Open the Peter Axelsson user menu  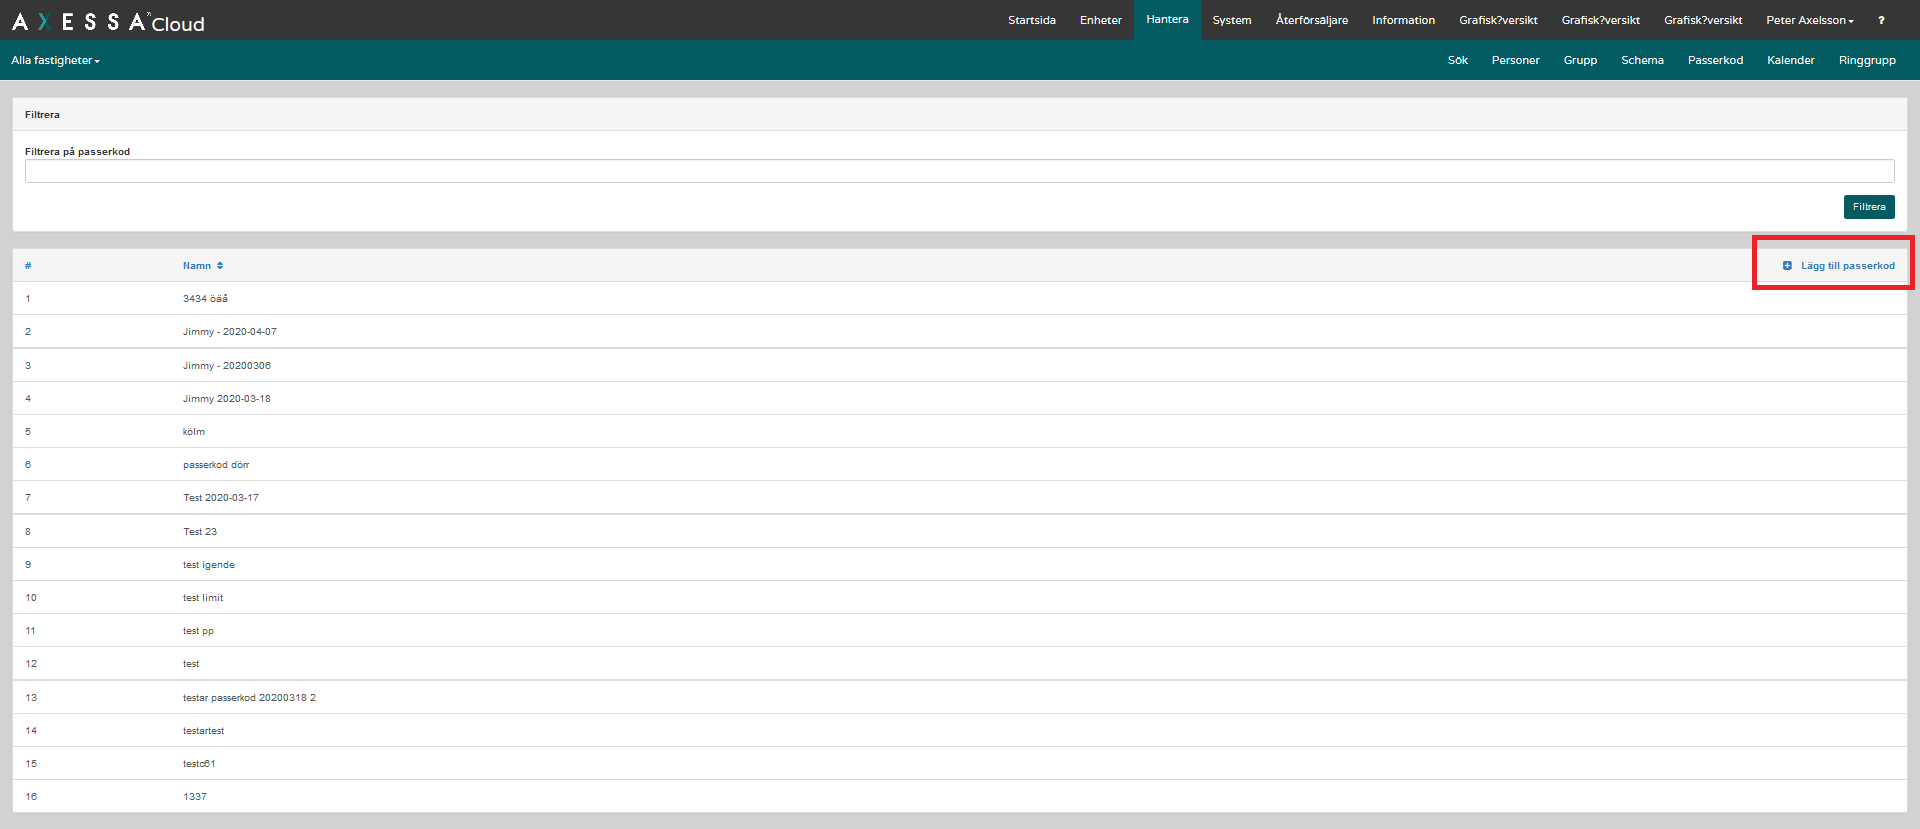(1809, 20)
